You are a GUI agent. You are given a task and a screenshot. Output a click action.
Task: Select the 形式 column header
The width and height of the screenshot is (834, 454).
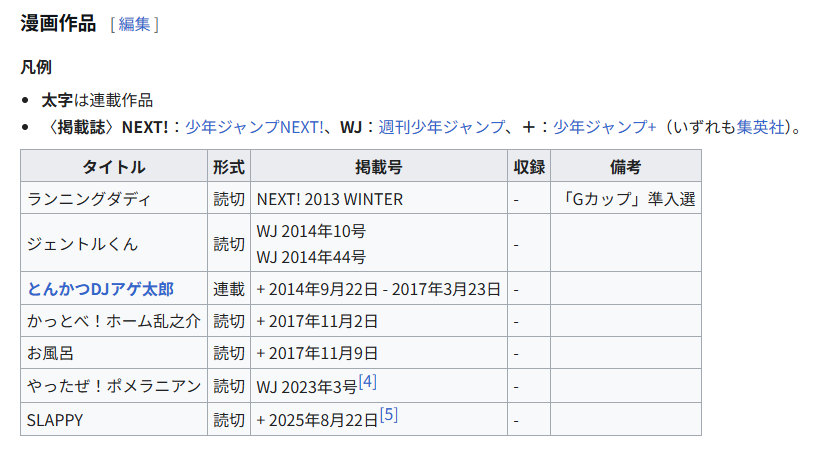[229, 167]
